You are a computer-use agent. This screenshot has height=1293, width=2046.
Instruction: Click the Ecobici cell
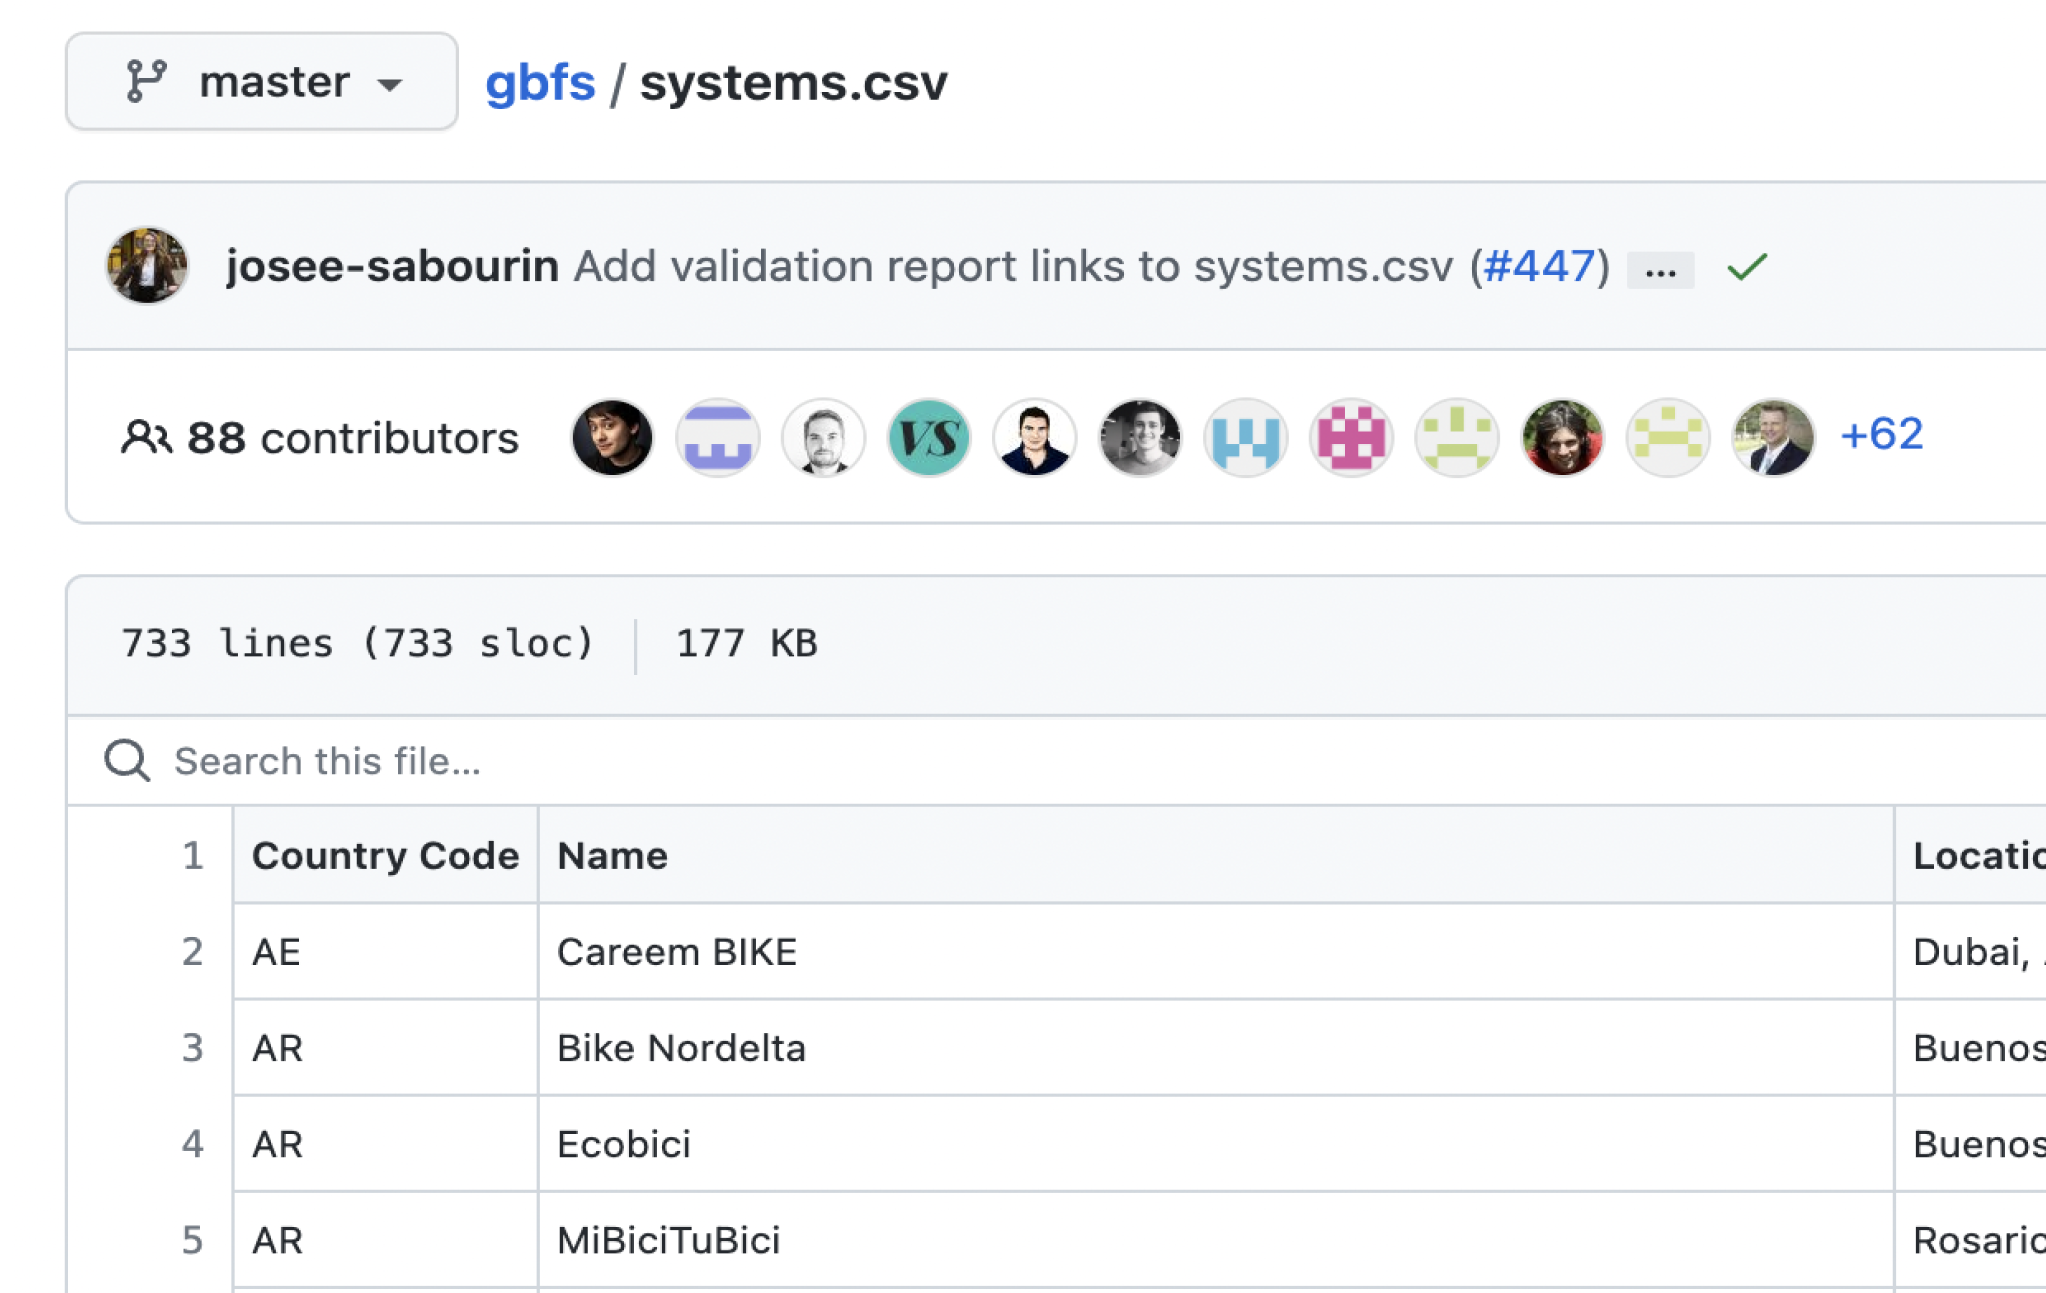click(x=1216, y=1143)
